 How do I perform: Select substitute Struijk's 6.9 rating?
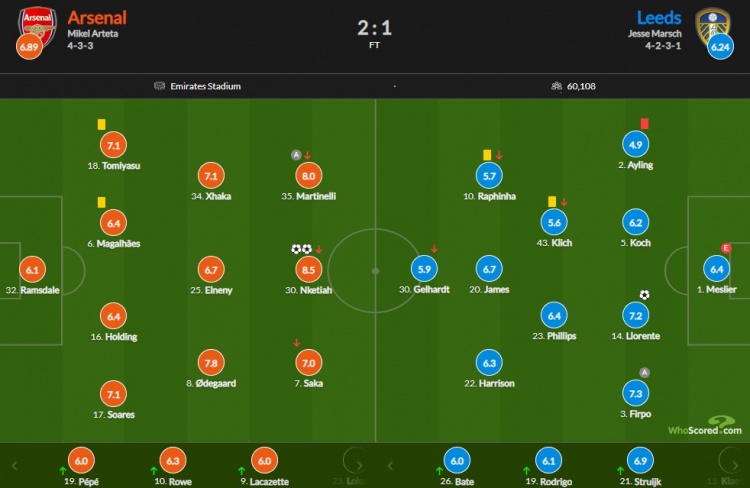click(640, 460)
